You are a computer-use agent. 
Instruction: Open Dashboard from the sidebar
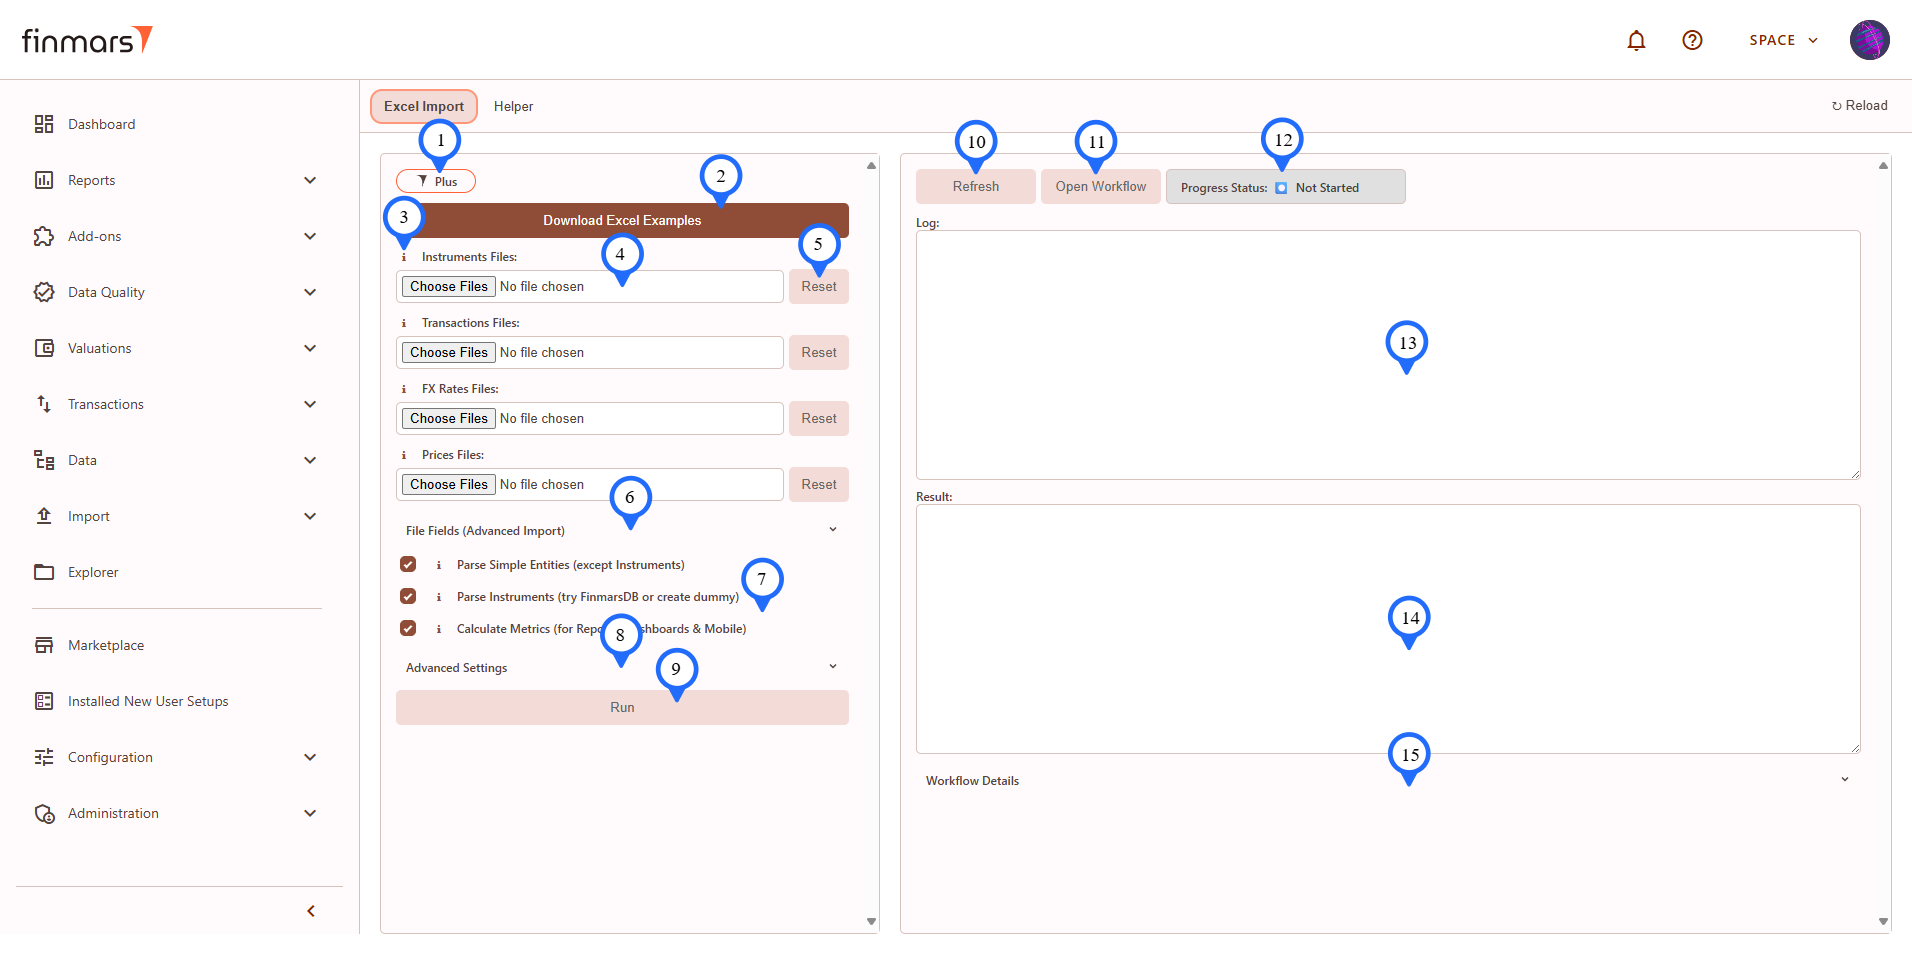point(101,124)
